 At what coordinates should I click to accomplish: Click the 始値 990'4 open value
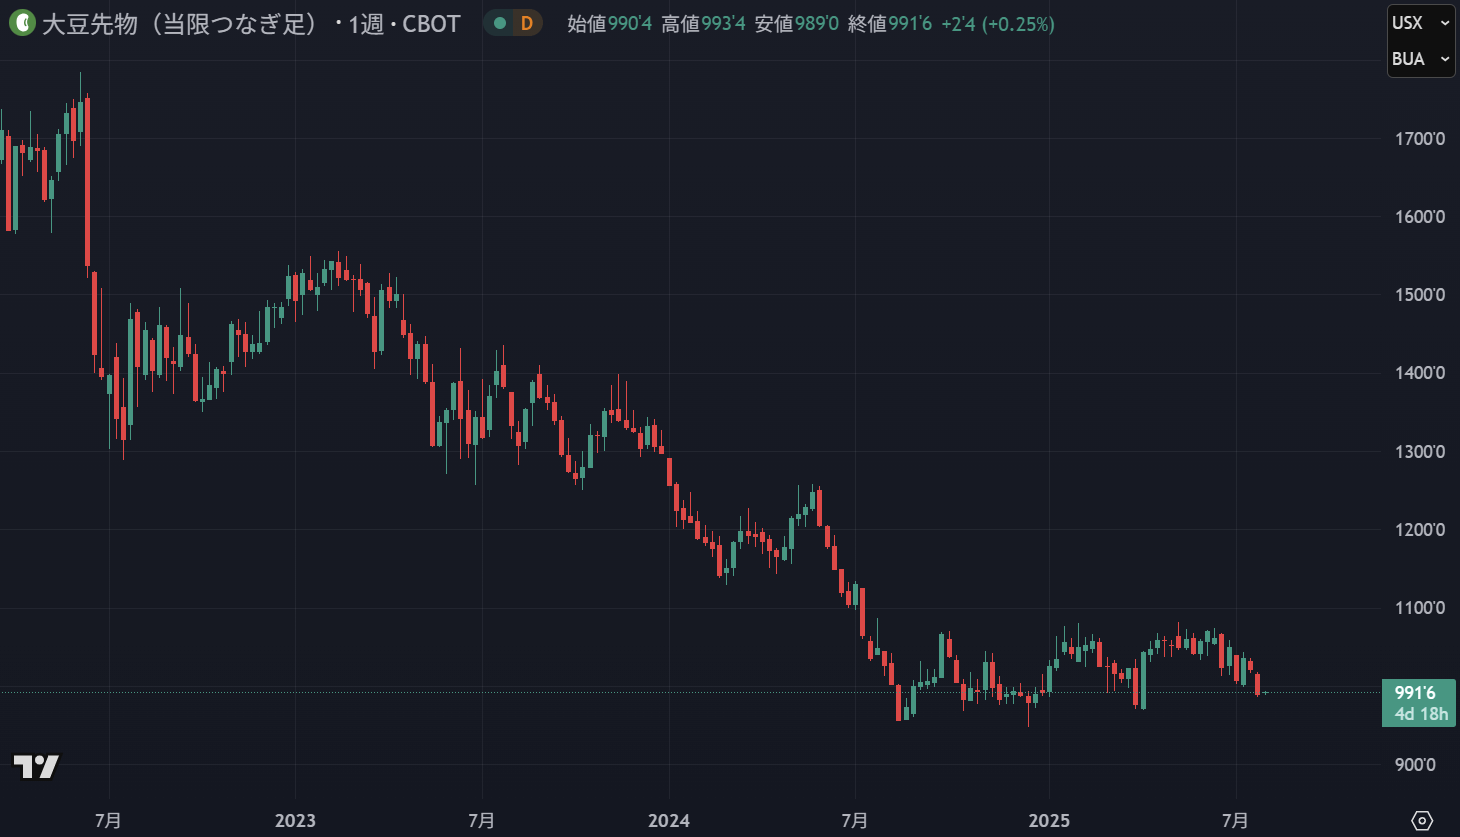[609, 24]
